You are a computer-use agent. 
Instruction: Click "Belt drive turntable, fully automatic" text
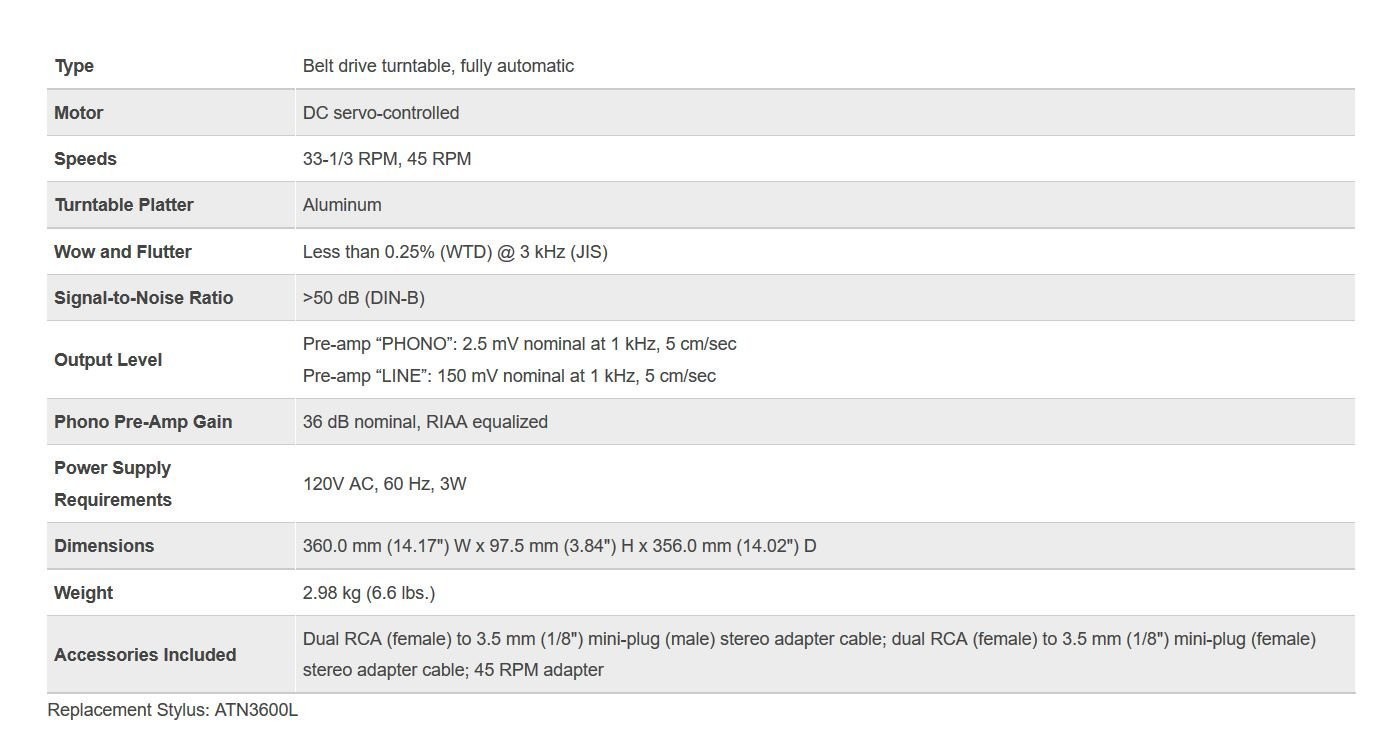[x=438, y=66]
